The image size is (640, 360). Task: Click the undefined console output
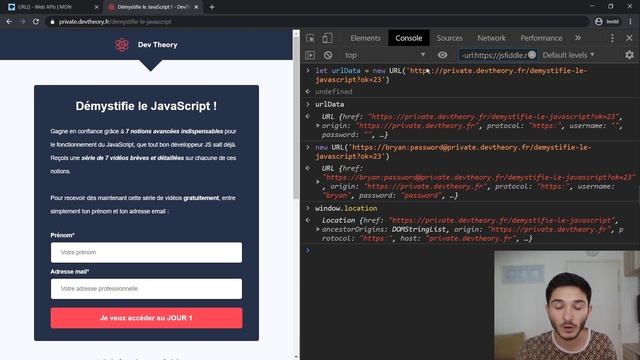[333, 91]
